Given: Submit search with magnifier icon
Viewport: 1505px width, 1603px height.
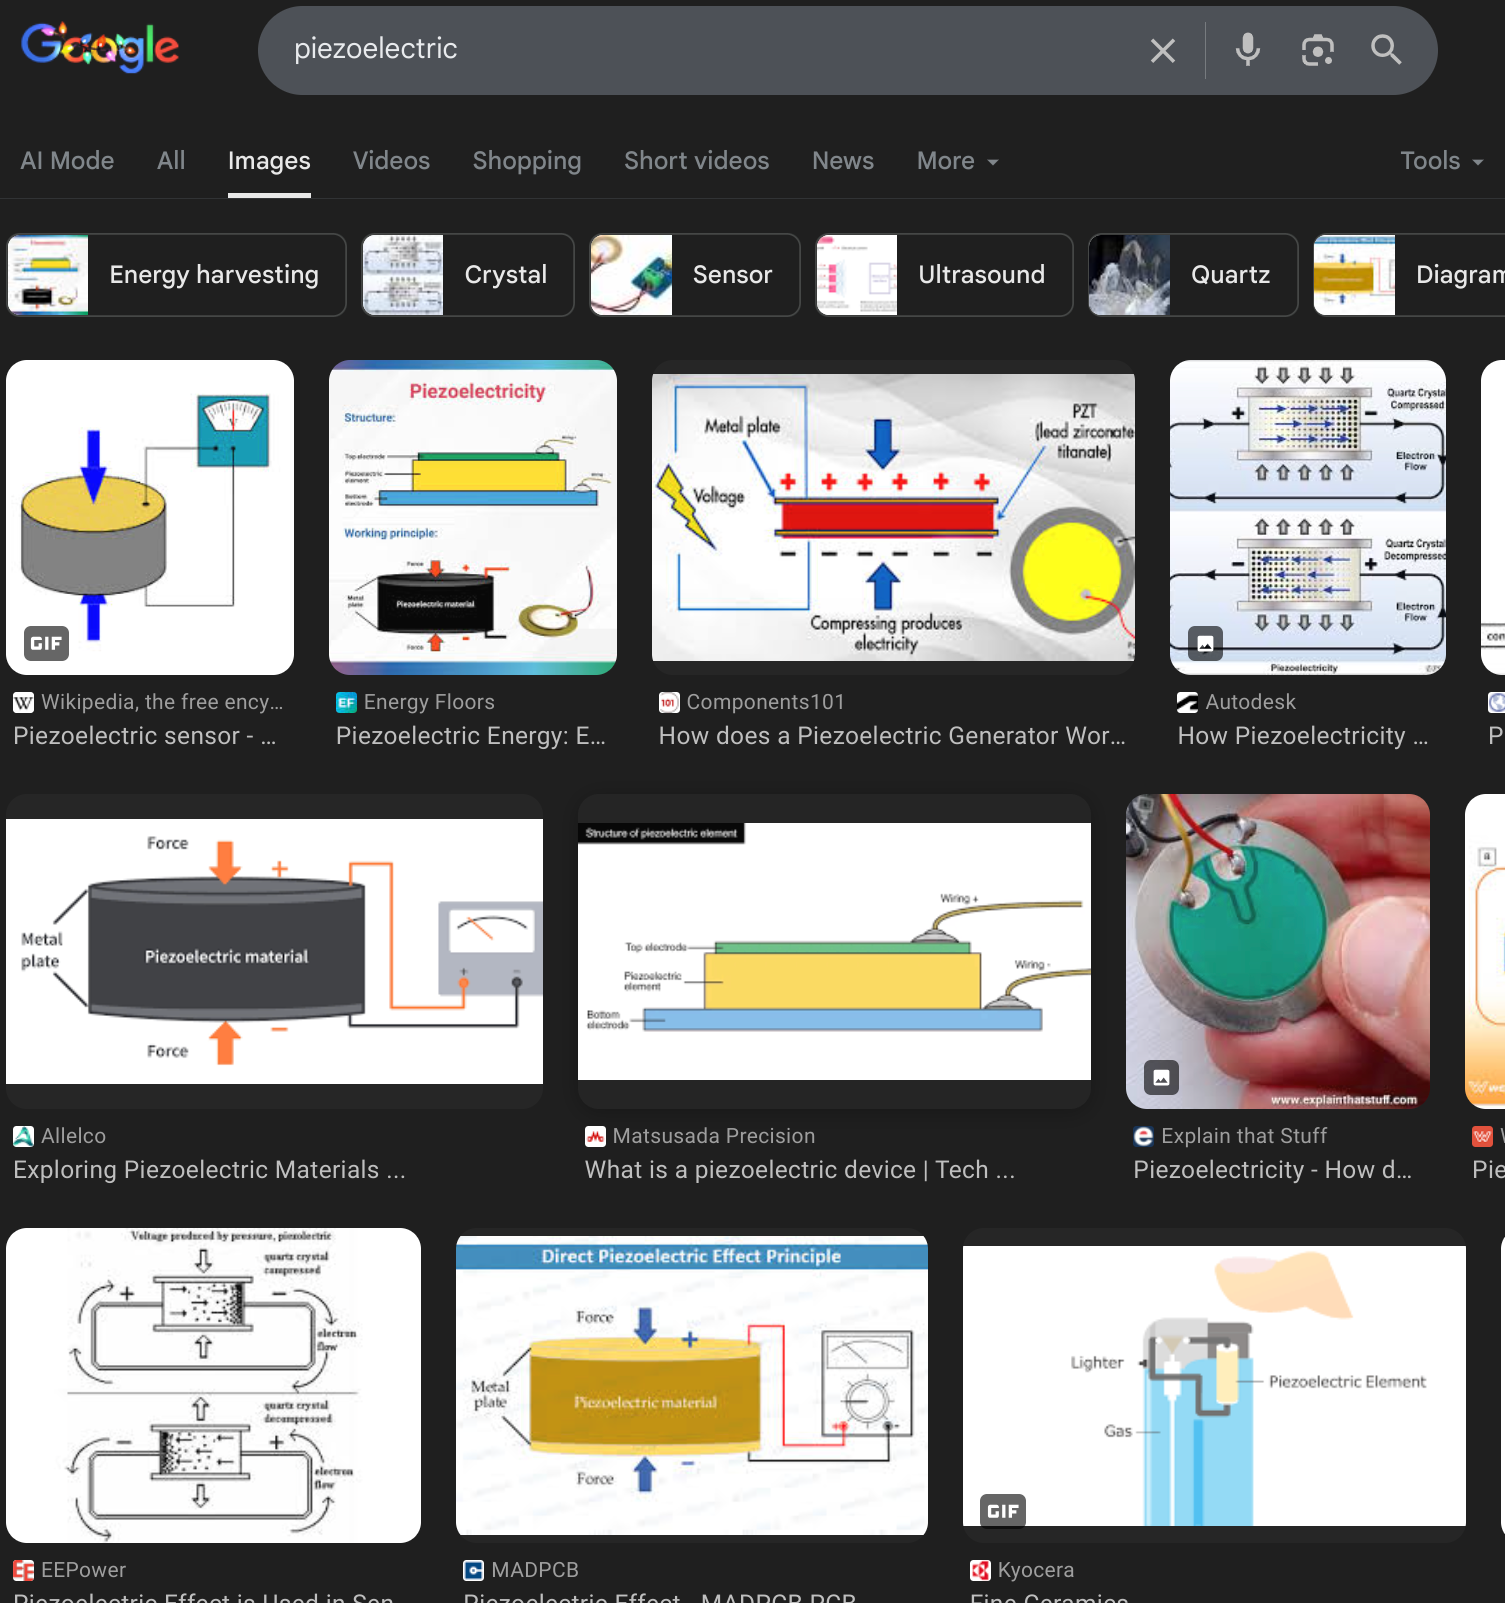Looking at the screenshot, I should tap(1386, 49).
